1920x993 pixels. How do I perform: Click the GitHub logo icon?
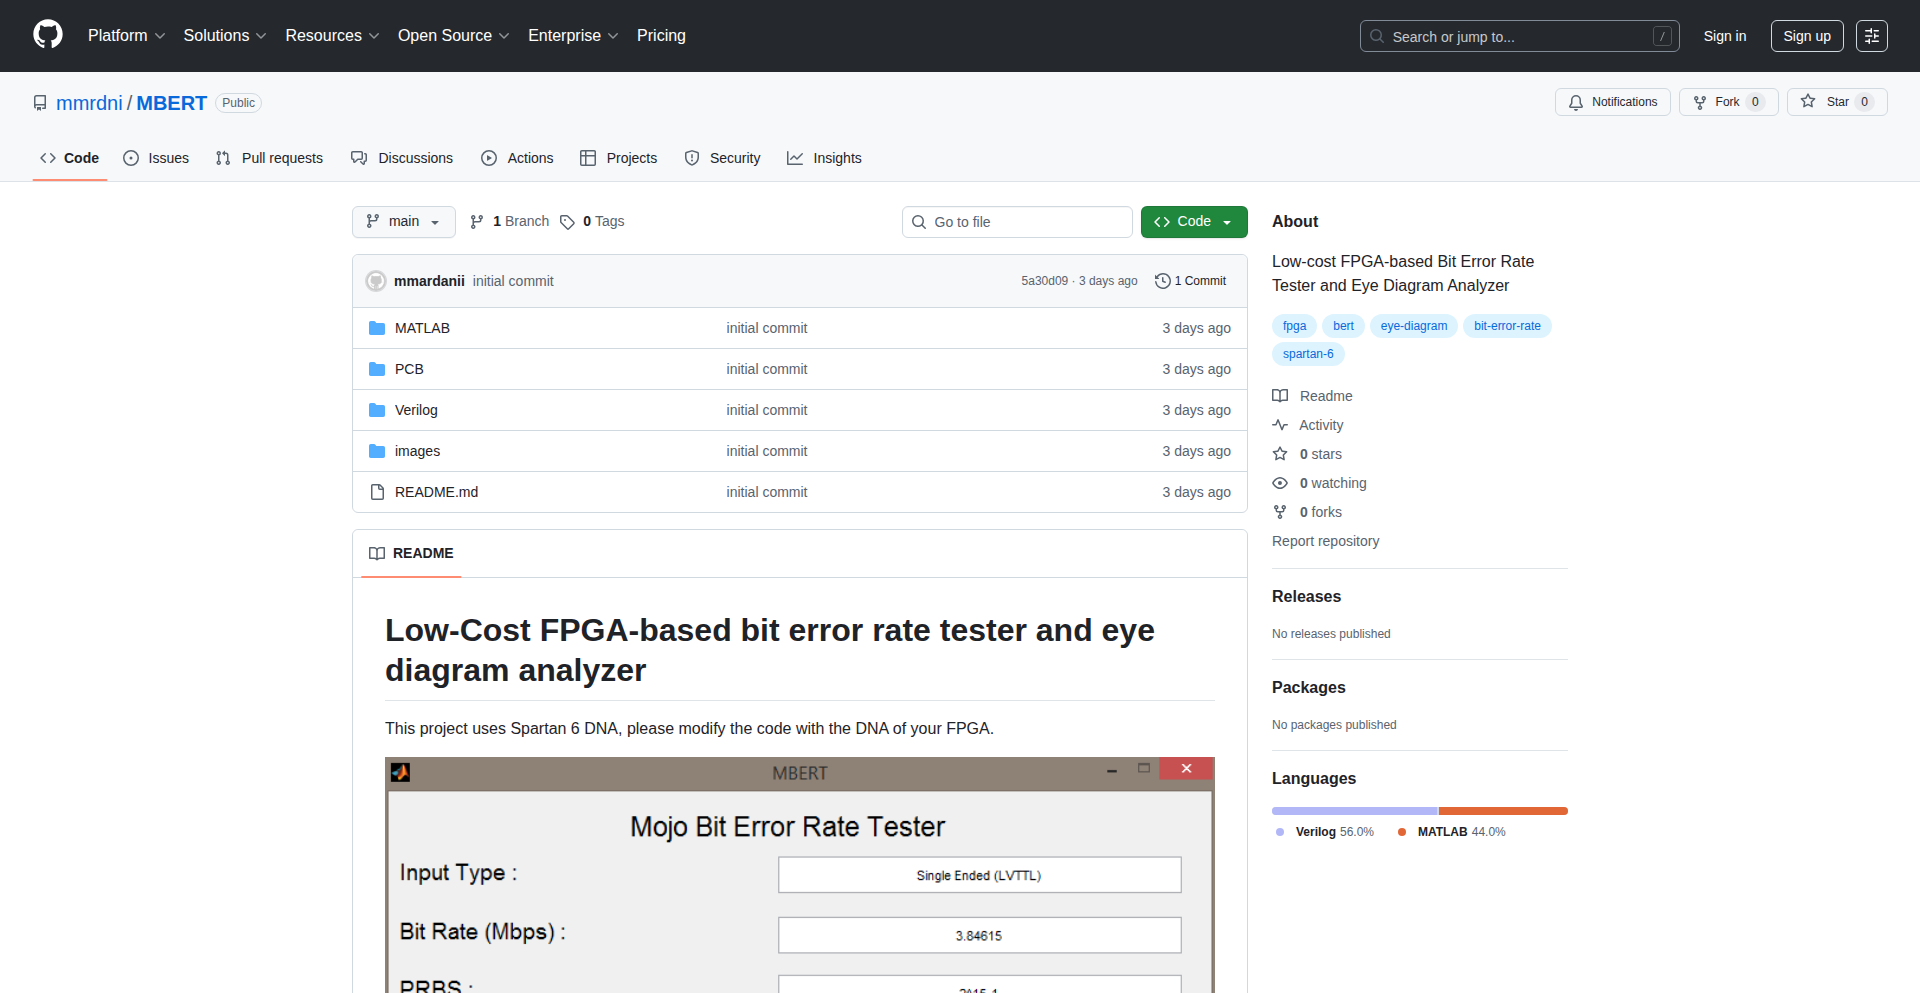48,35
